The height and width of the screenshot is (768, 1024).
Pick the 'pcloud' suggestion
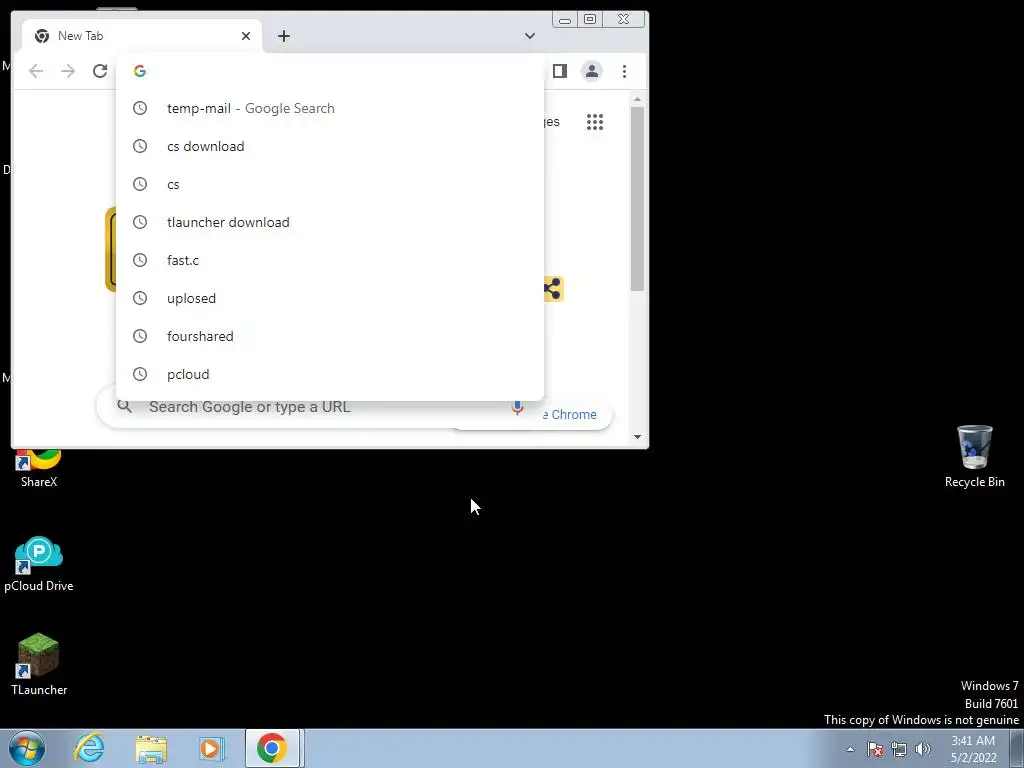tap(330, 374)
